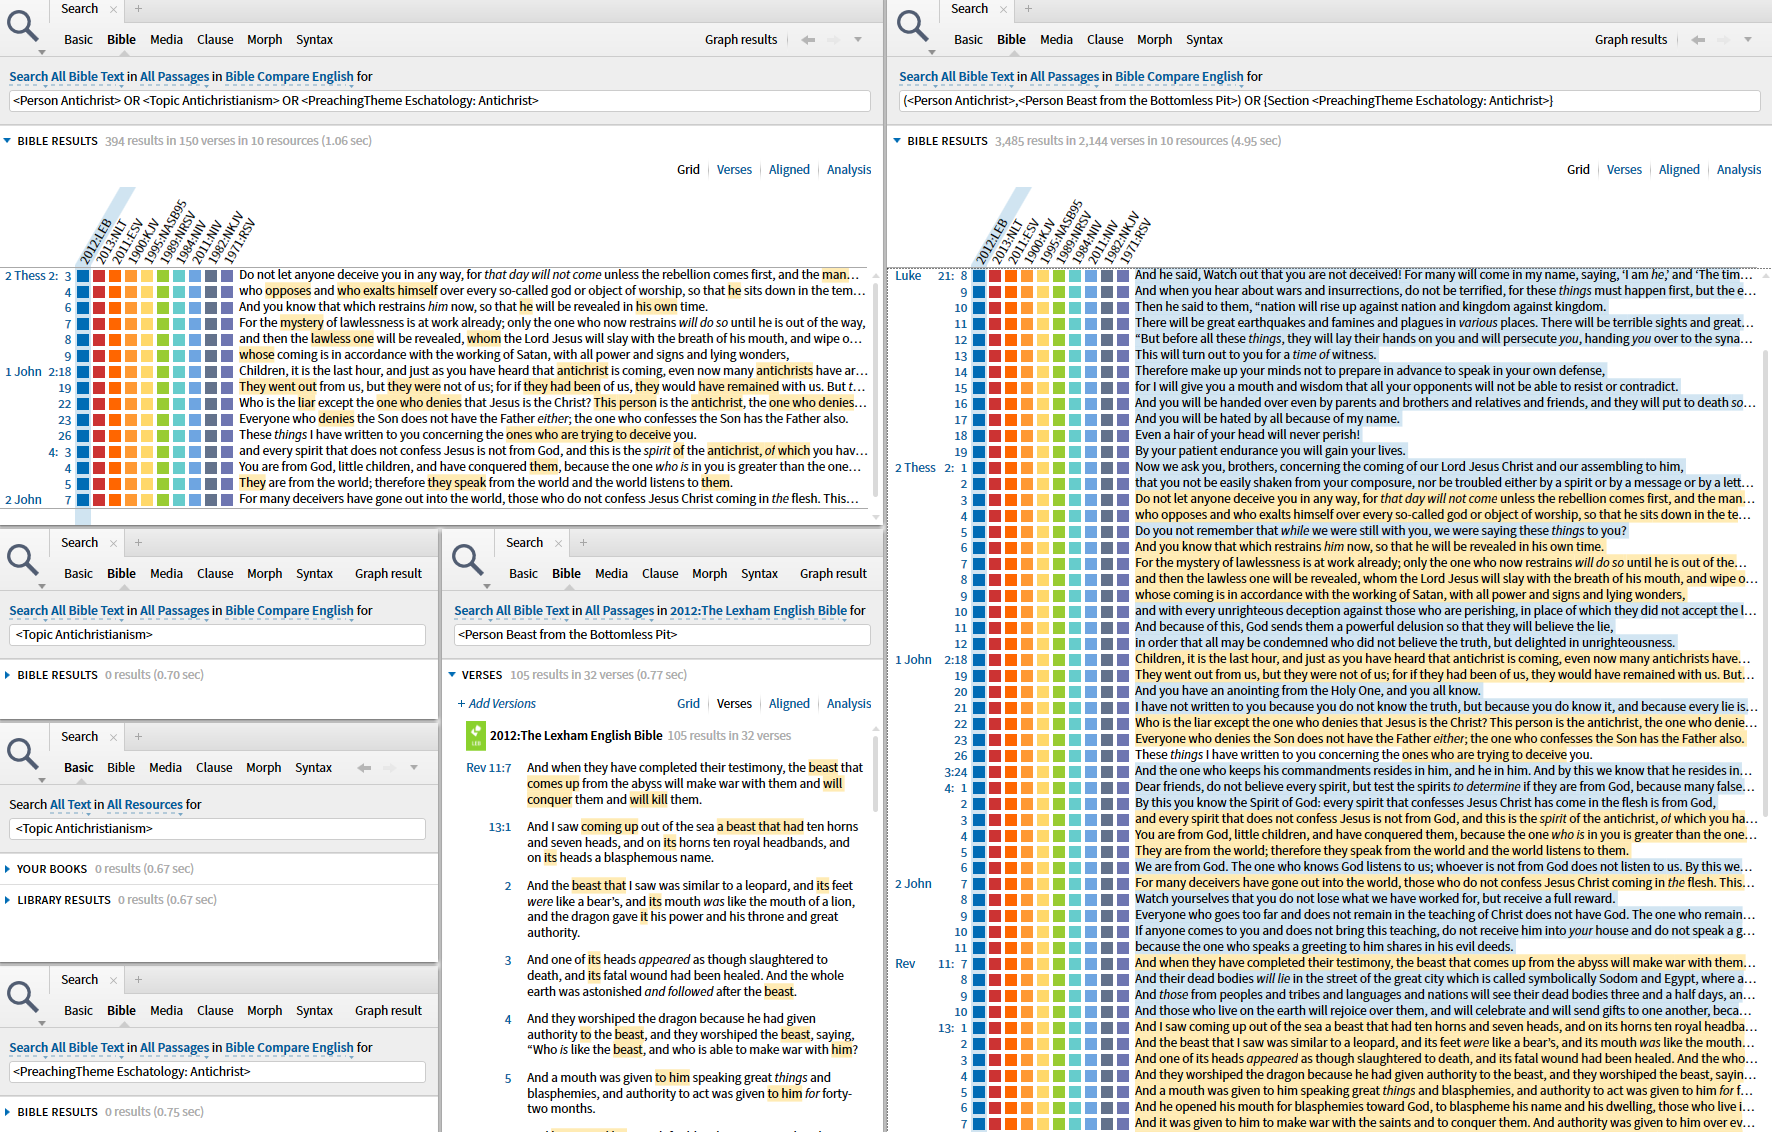Select Basic search type in top-left panel

78,40
